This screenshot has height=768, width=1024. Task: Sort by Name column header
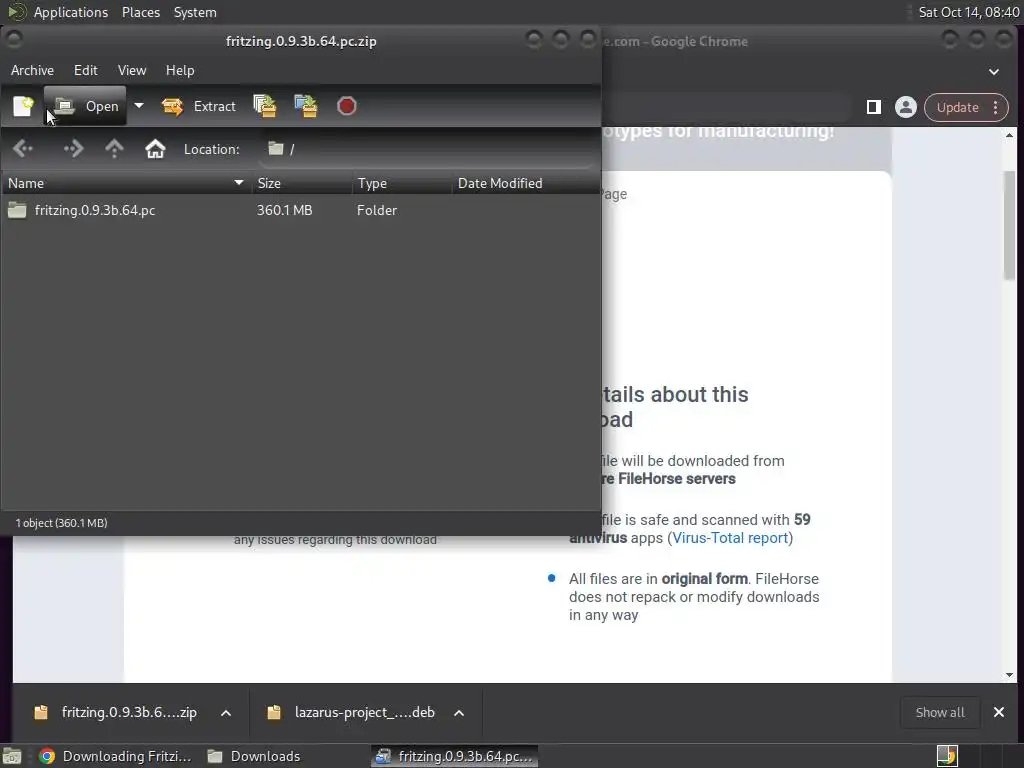tap(125, 184)
